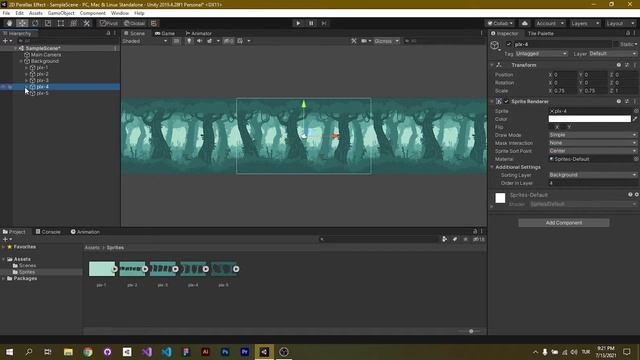The width and height of the screenshot is (640, 360).
Task: Open the Layer Default dropdown
Action: 613,54
